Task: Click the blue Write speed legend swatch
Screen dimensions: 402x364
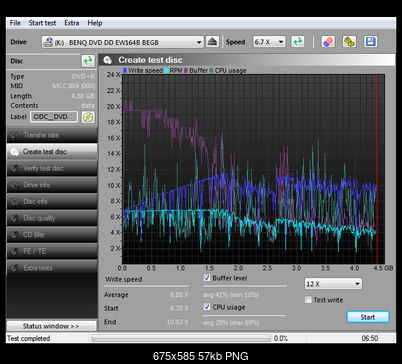Action: coord(125,70)
